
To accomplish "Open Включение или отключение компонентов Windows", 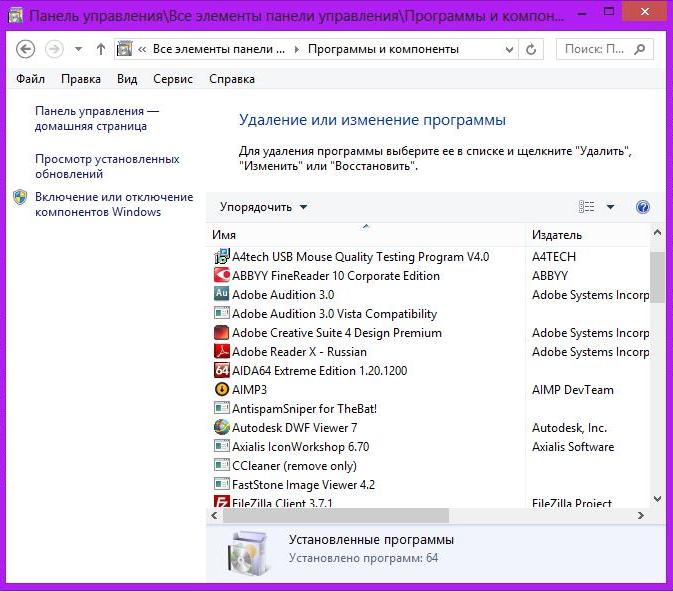I will tap(113, 204).
